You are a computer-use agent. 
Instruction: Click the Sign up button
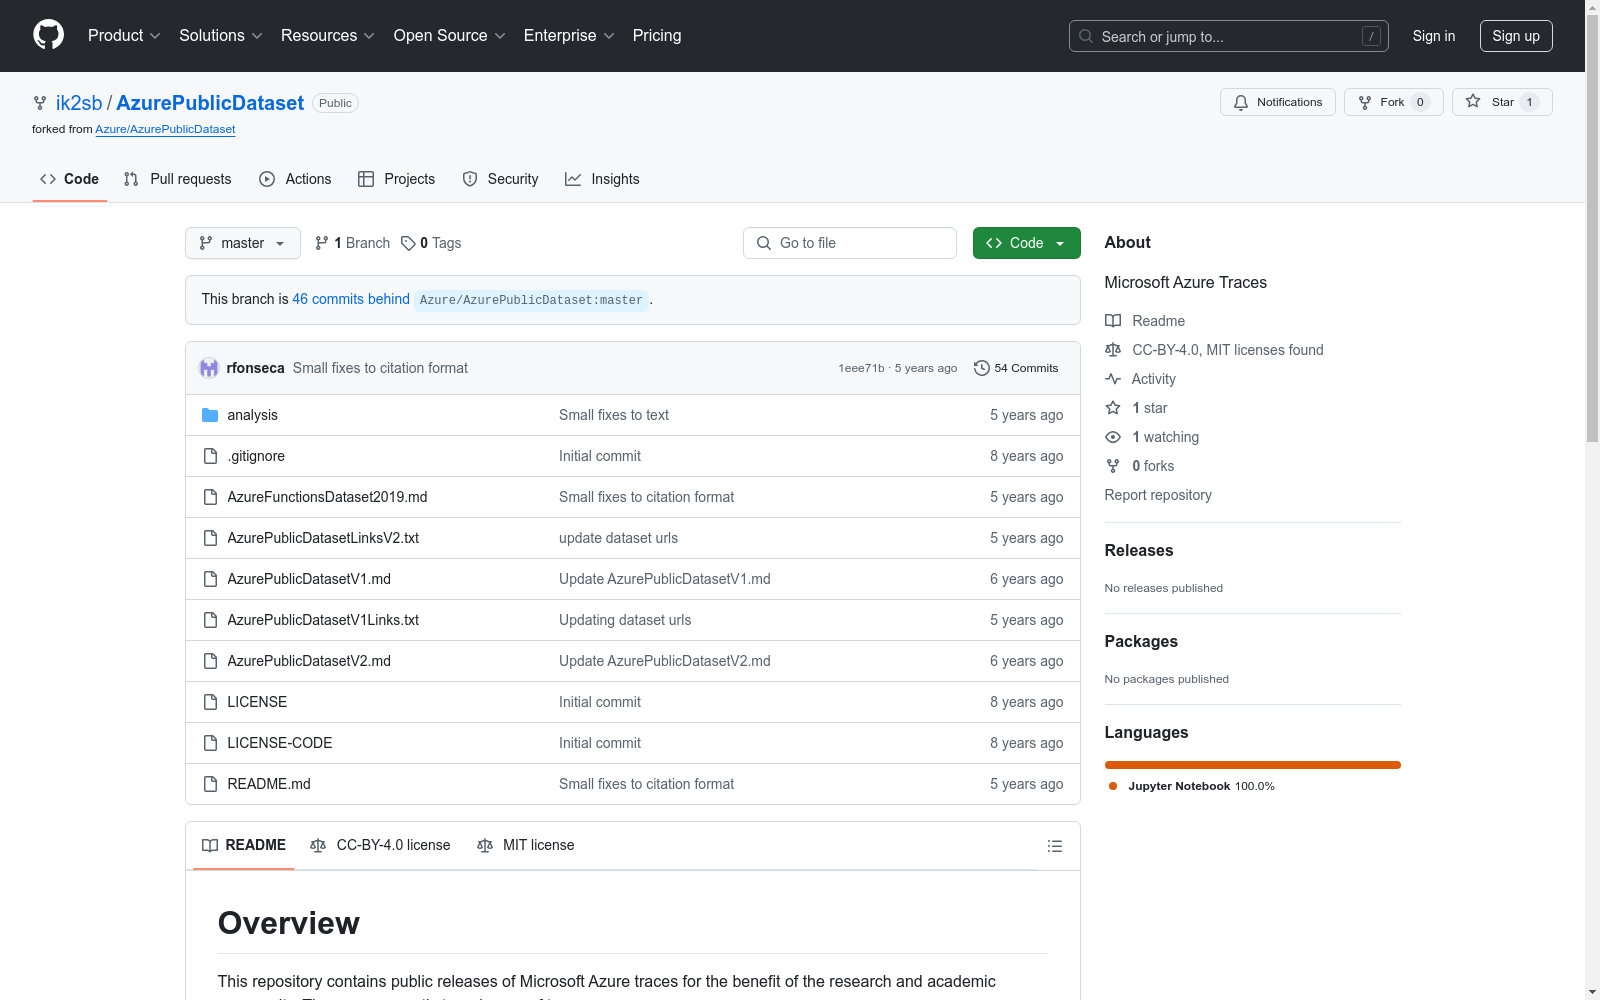tap(1516, 36)
